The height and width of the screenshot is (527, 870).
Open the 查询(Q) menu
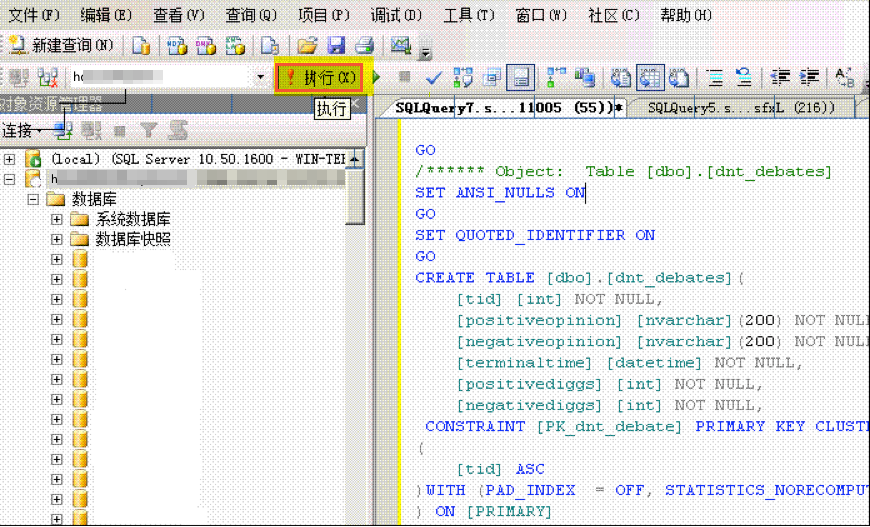tap(251, 15)
